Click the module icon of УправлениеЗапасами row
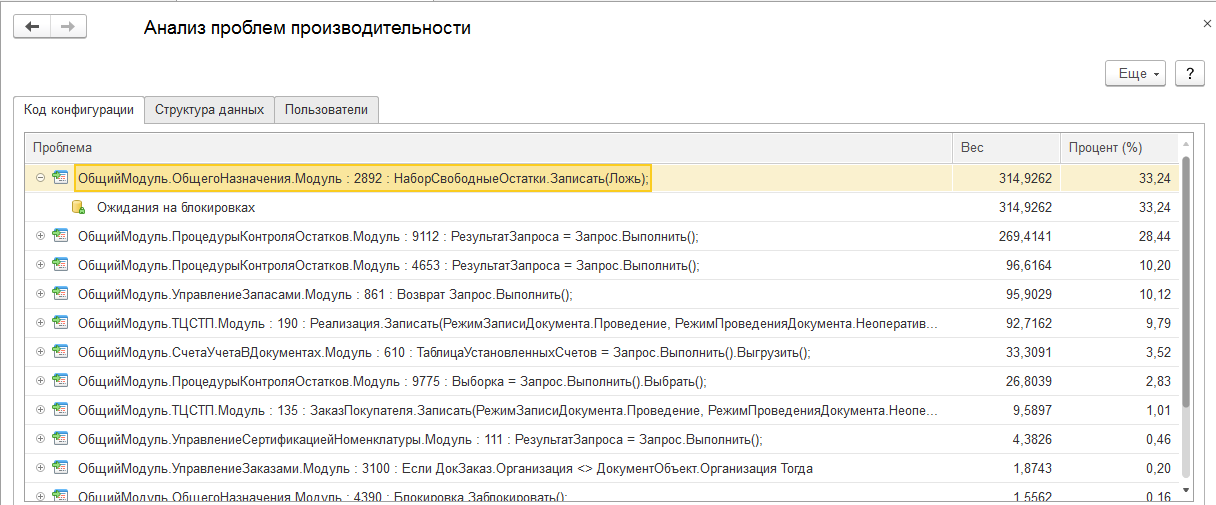The image size is (1216, 505). tap(60, 295)
